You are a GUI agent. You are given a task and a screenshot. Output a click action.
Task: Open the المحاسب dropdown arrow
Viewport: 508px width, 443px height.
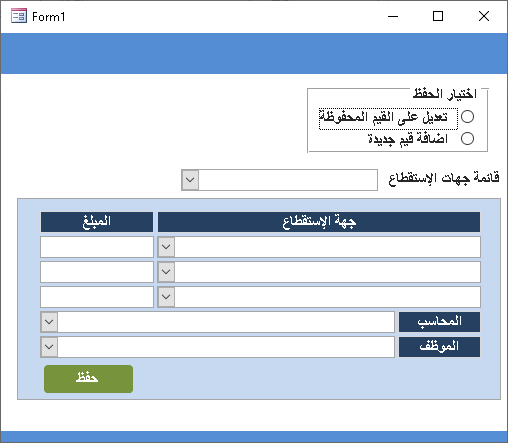click(x=49, y=322)
